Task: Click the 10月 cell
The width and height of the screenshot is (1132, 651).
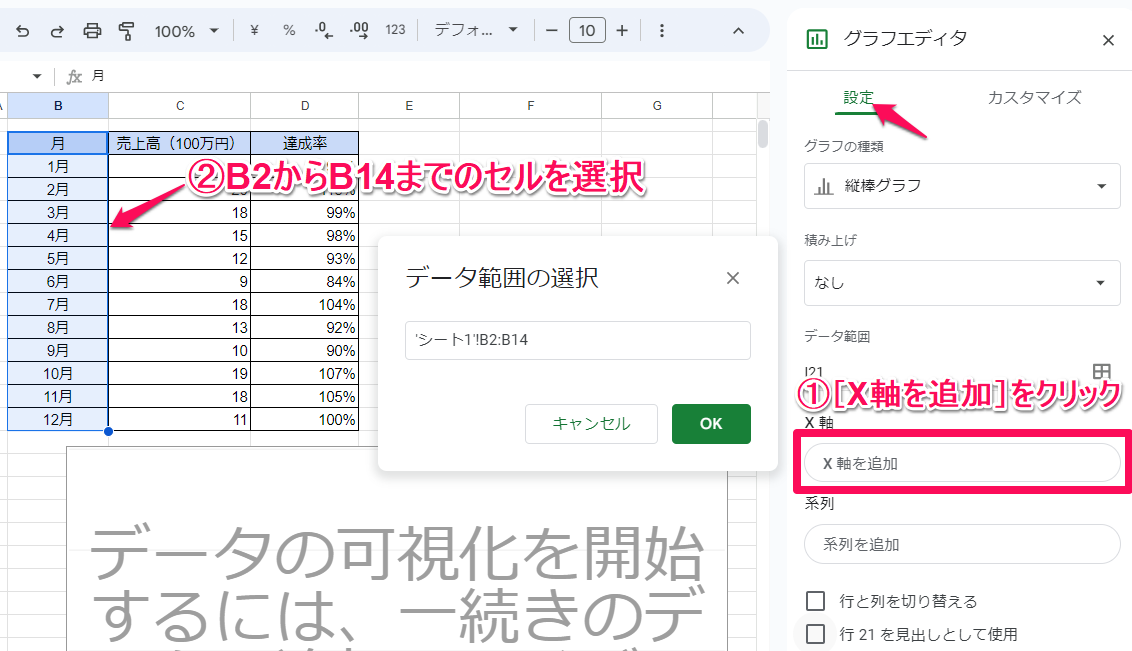Action: pyautogui.click(x=58, y=373)
